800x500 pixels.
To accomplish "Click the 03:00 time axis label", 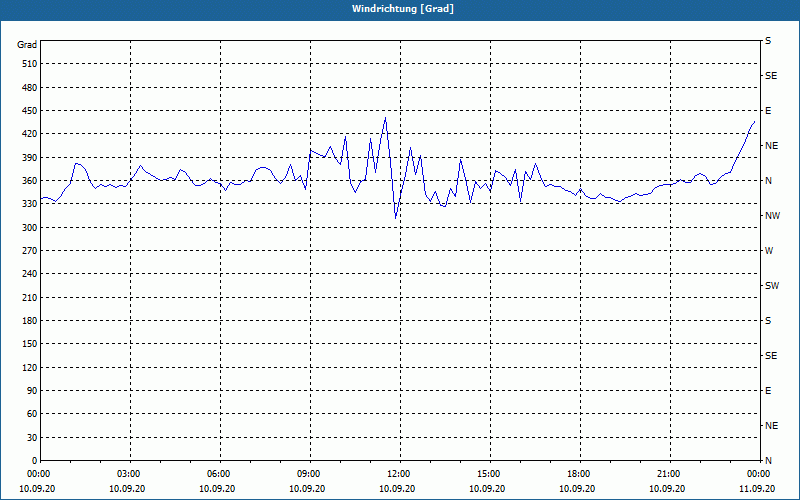I will coord(131,474).
